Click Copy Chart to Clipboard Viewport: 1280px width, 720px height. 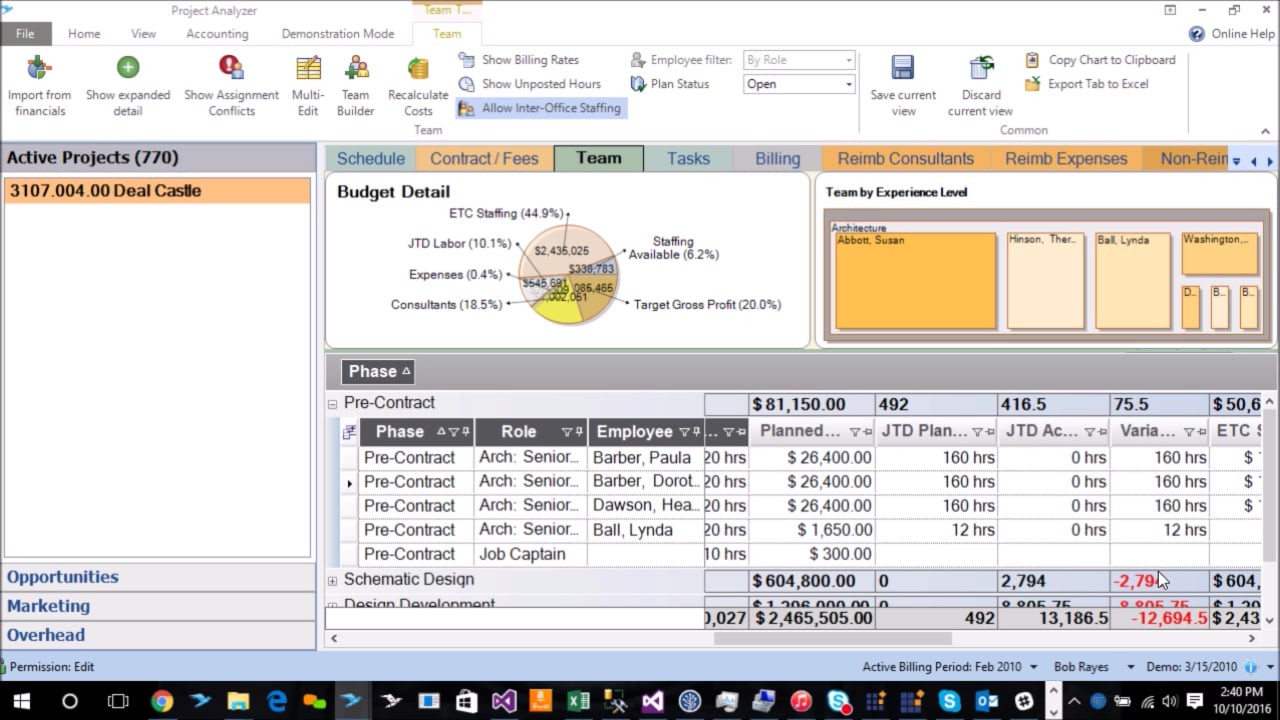(x=1100, y=60)
